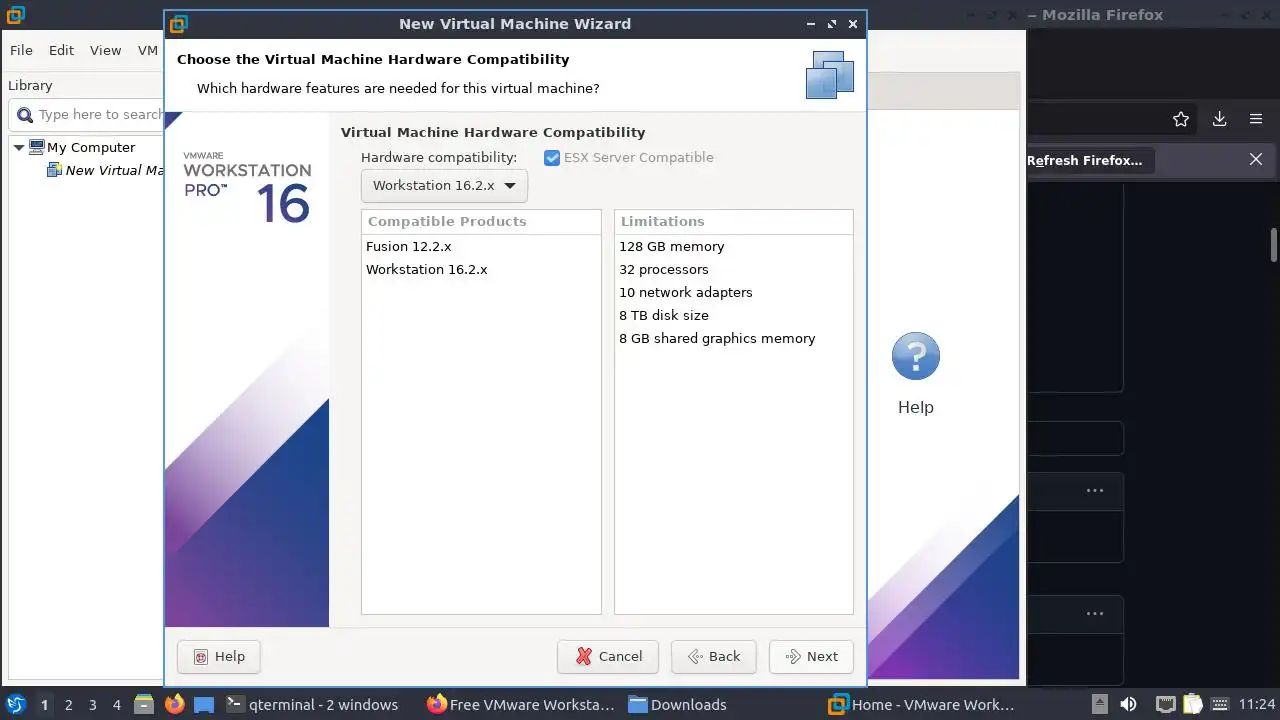Screen dimensions: 1280x720
Task: Open the Firefox hamburger menu
Action: [x=1256, y=119]
